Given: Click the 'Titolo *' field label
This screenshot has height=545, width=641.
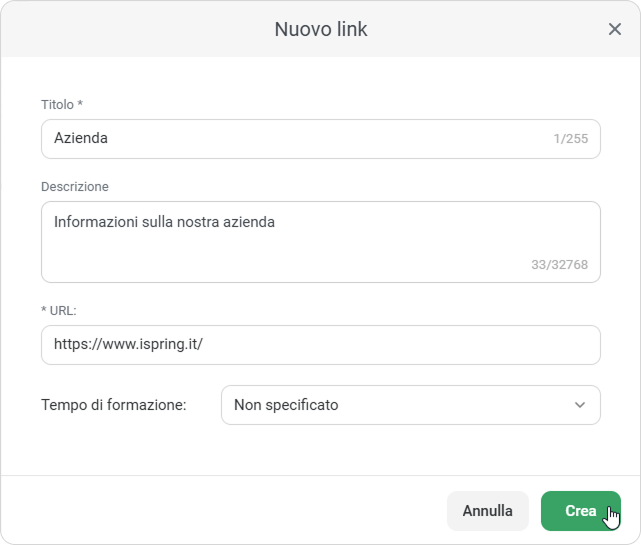Looking at the screenshot, I should [x=62, y=104].
